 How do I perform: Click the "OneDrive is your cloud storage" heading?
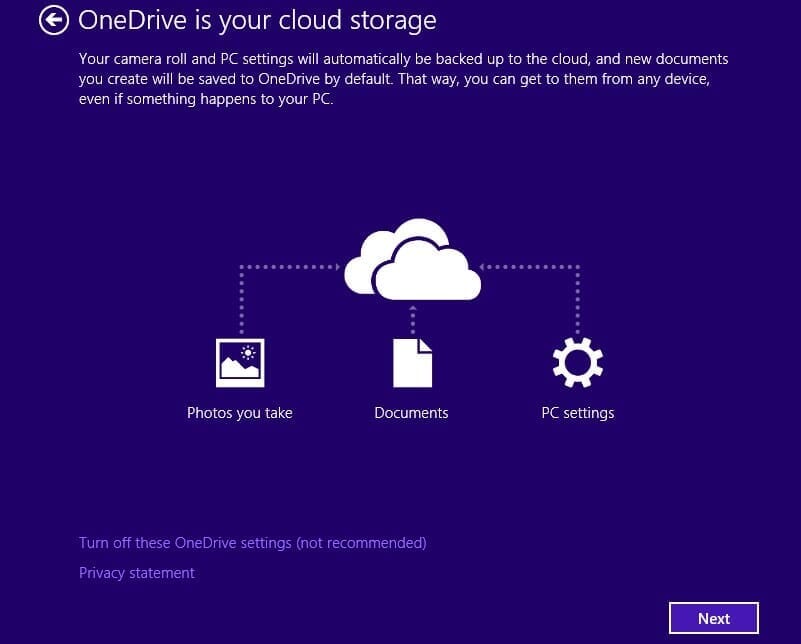tap(257, 20)
